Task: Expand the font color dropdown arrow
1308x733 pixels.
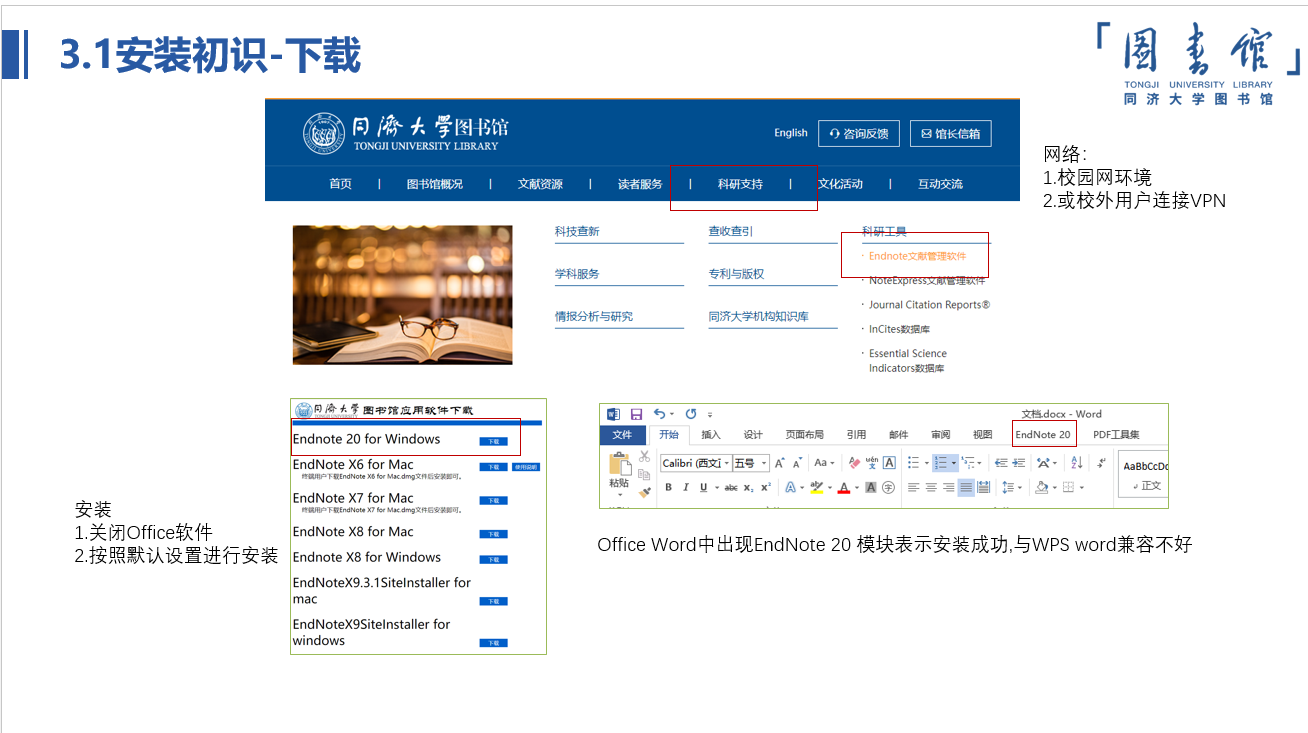Action: click(x=857, y=487)
